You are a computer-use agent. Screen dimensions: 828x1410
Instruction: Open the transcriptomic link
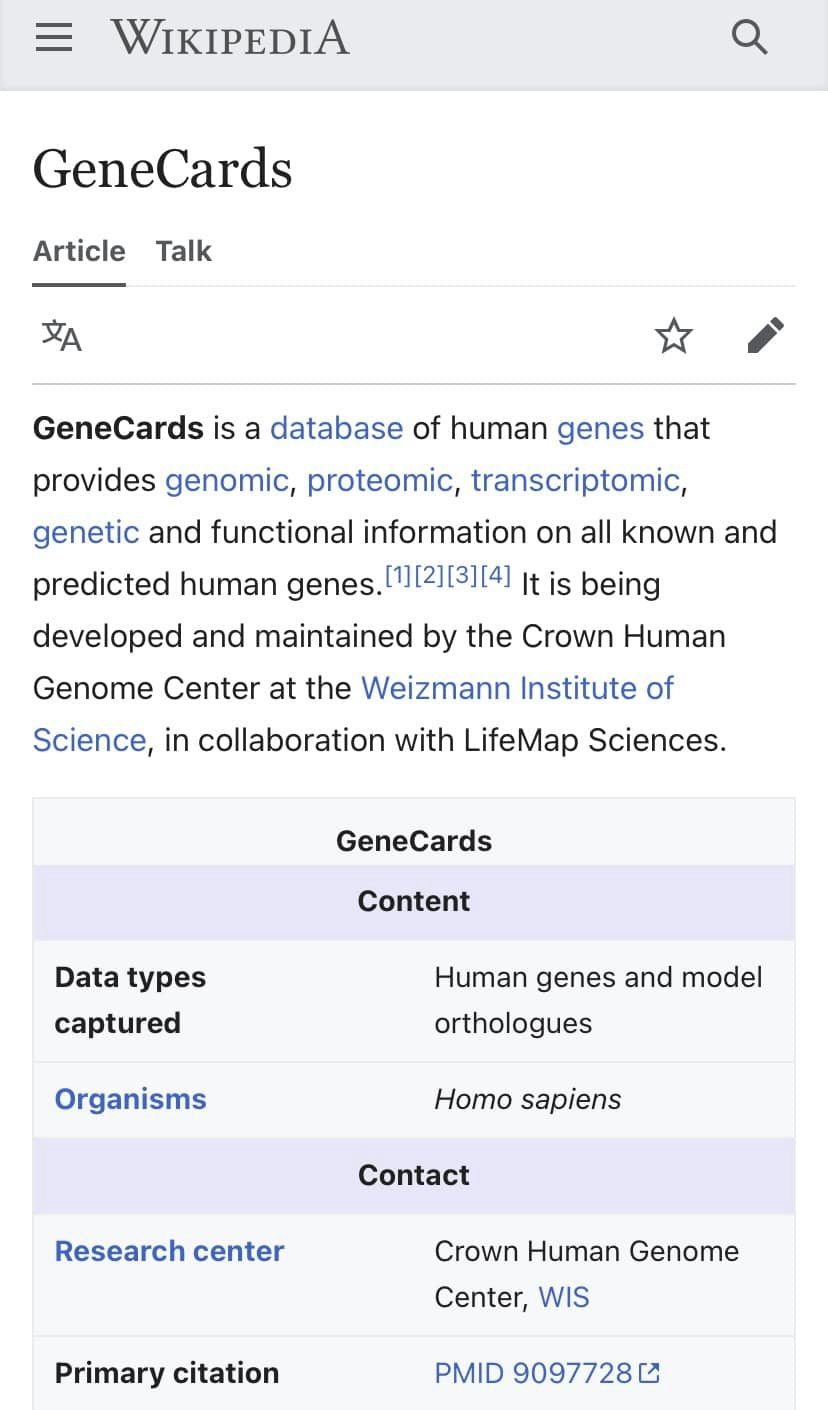(575, 480)
